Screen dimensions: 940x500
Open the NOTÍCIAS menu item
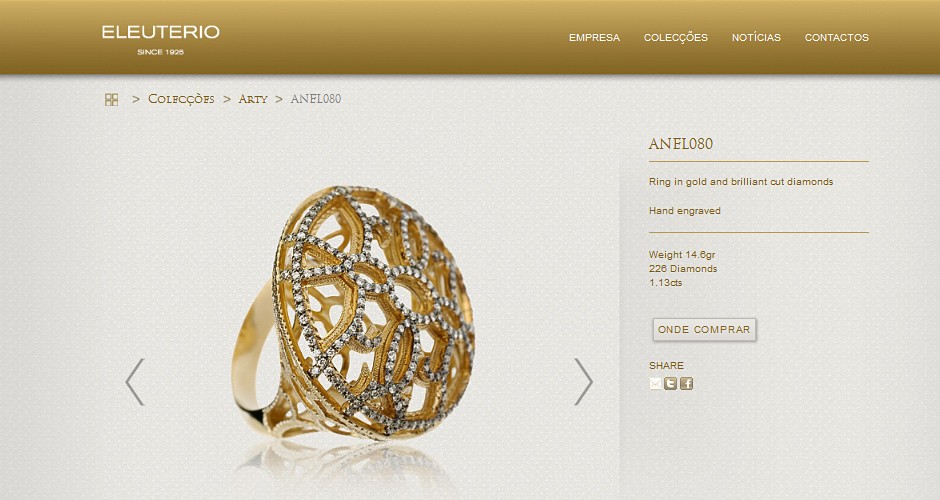pos(756,37)
